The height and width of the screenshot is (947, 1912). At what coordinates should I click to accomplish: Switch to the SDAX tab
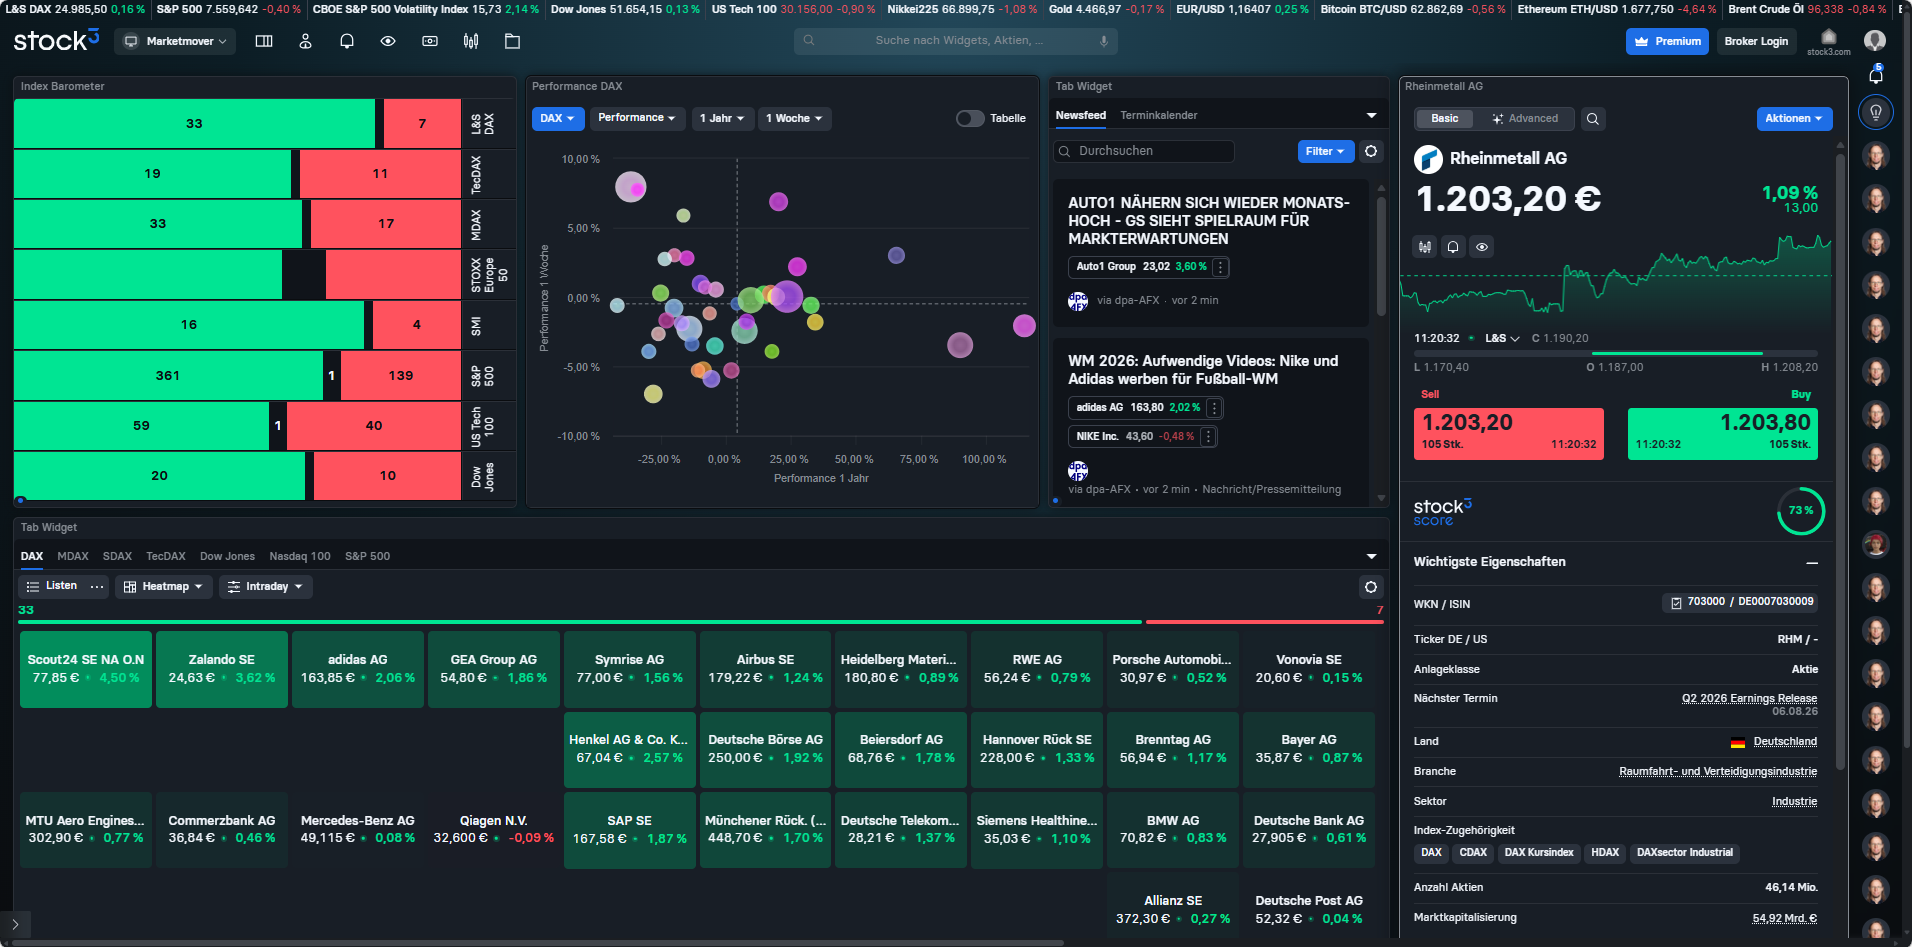coord(118,556)
